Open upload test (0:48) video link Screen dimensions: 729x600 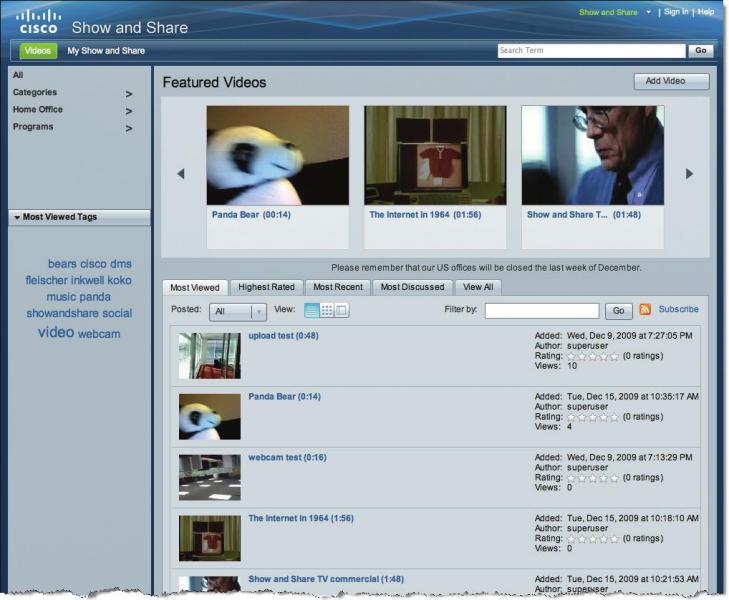(284, 336)
